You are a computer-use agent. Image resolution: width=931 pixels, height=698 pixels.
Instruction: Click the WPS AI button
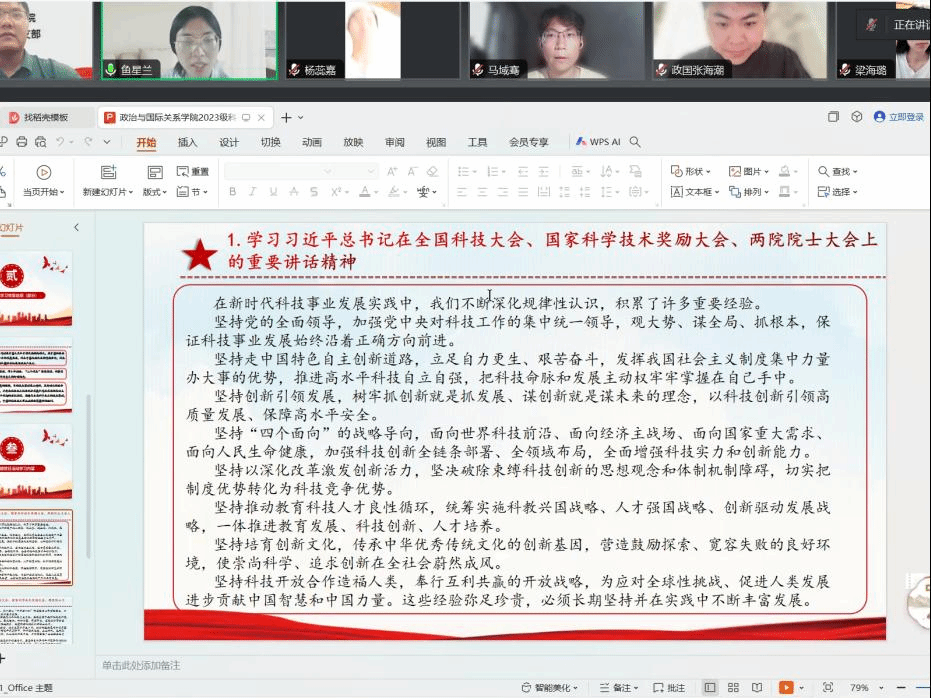click(598, 142)
